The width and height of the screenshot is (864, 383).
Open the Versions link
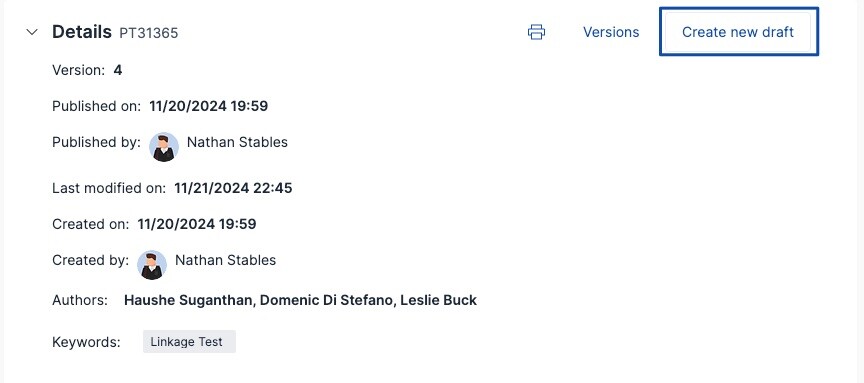tap(611, 32)
